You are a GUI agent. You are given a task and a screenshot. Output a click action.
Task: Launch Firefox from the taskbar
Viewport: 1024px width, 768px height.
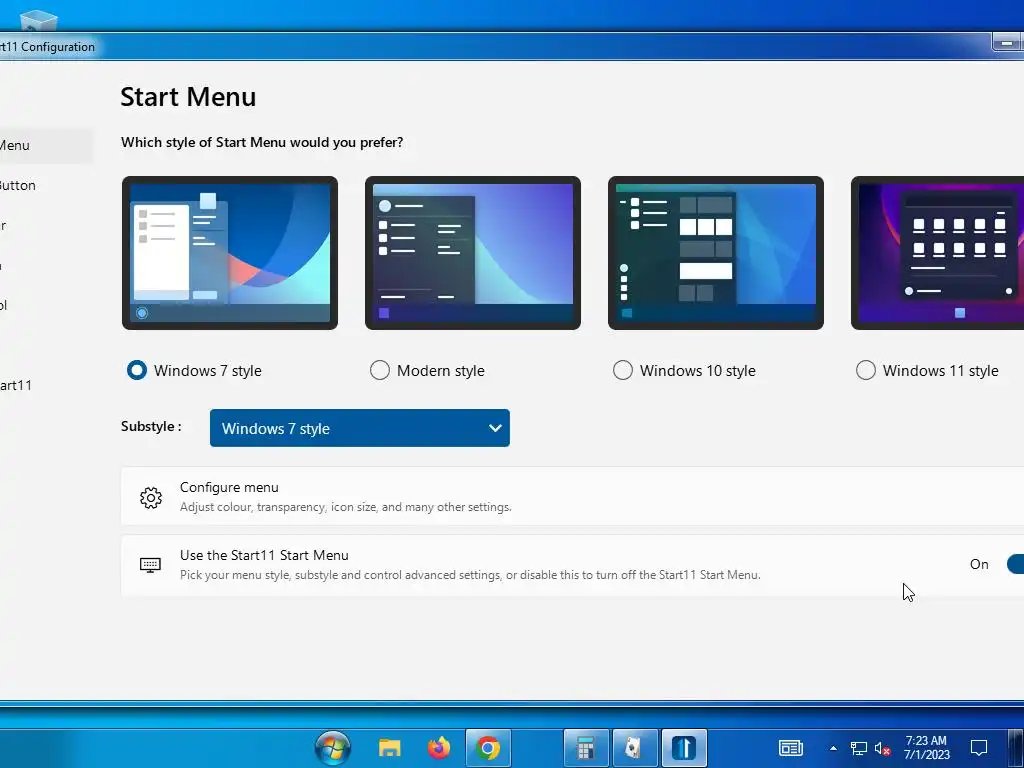(439, 748)
